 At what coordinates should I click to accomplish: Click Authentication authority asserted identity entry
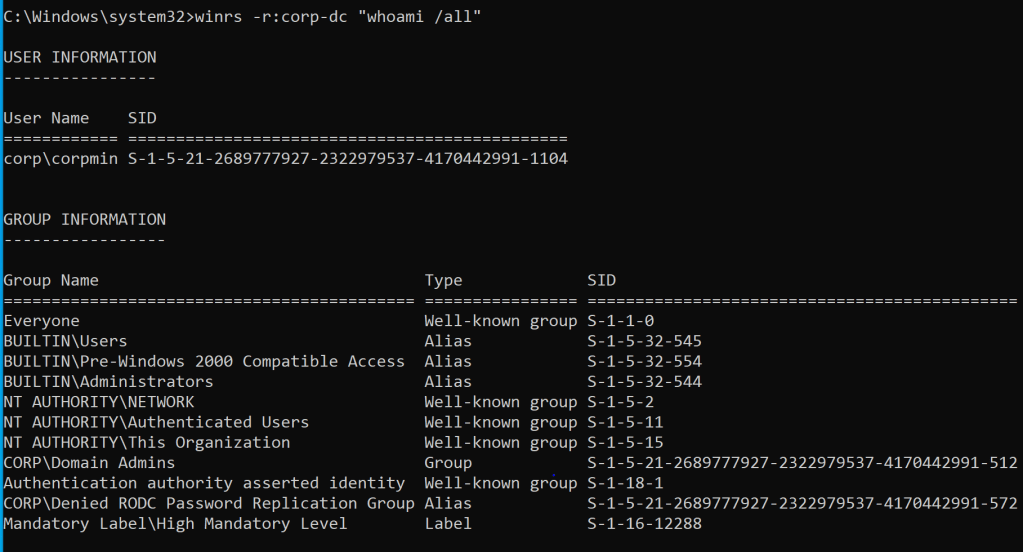click(x=204, y=483)
